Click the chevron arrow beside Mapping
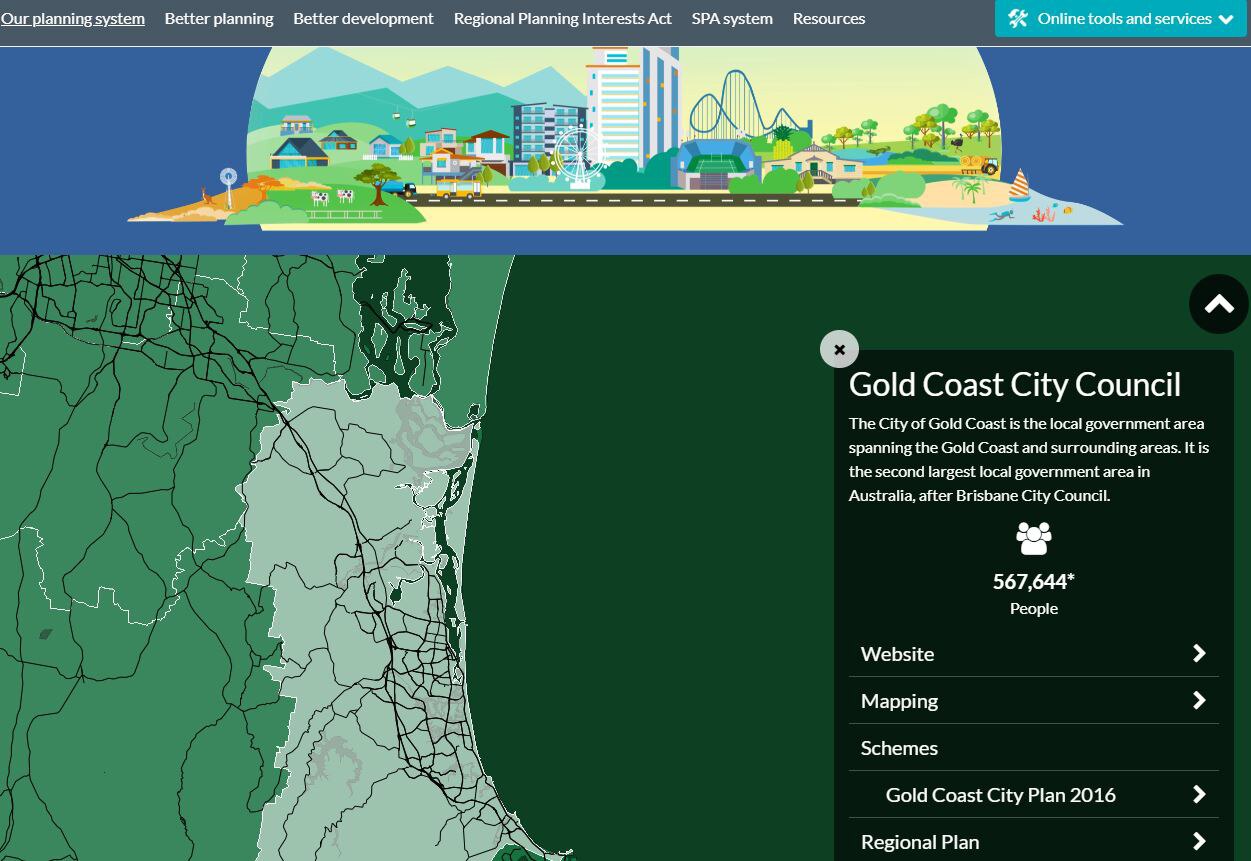1251x861 pixels. pyautogui.click(x=1198, y=700)
